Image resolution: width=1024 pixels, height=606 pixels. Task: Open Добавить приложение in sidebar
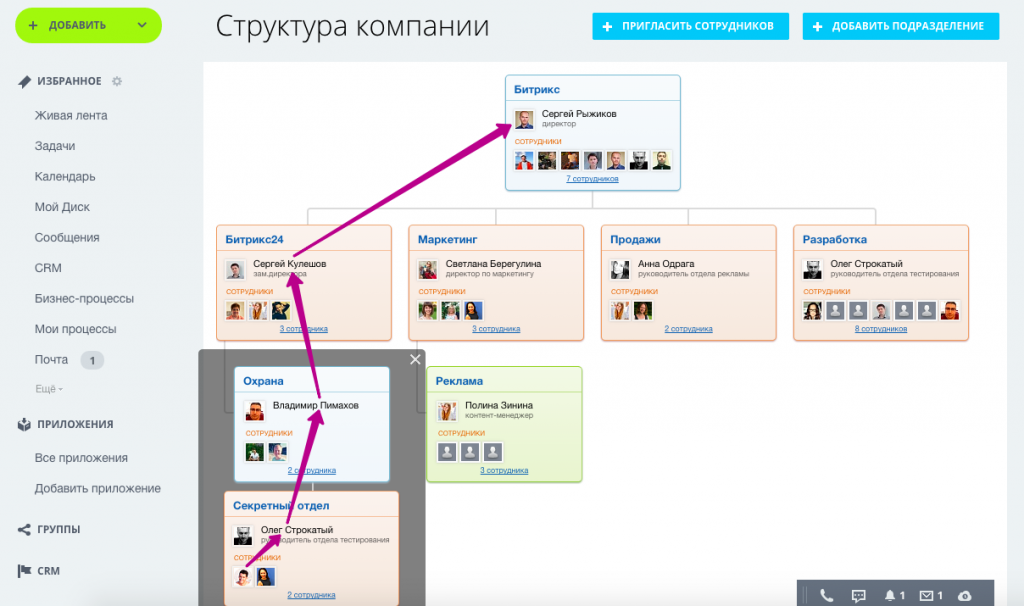point(98,488)
